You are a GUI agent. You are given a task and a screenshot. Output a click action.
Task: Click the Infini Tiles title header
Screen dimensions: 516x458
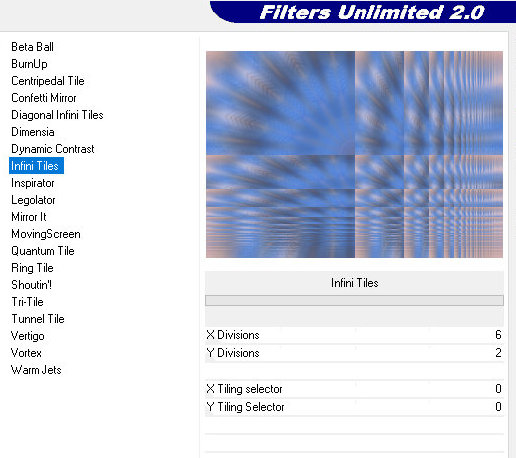pyautogui.click(x=354, y=283)
